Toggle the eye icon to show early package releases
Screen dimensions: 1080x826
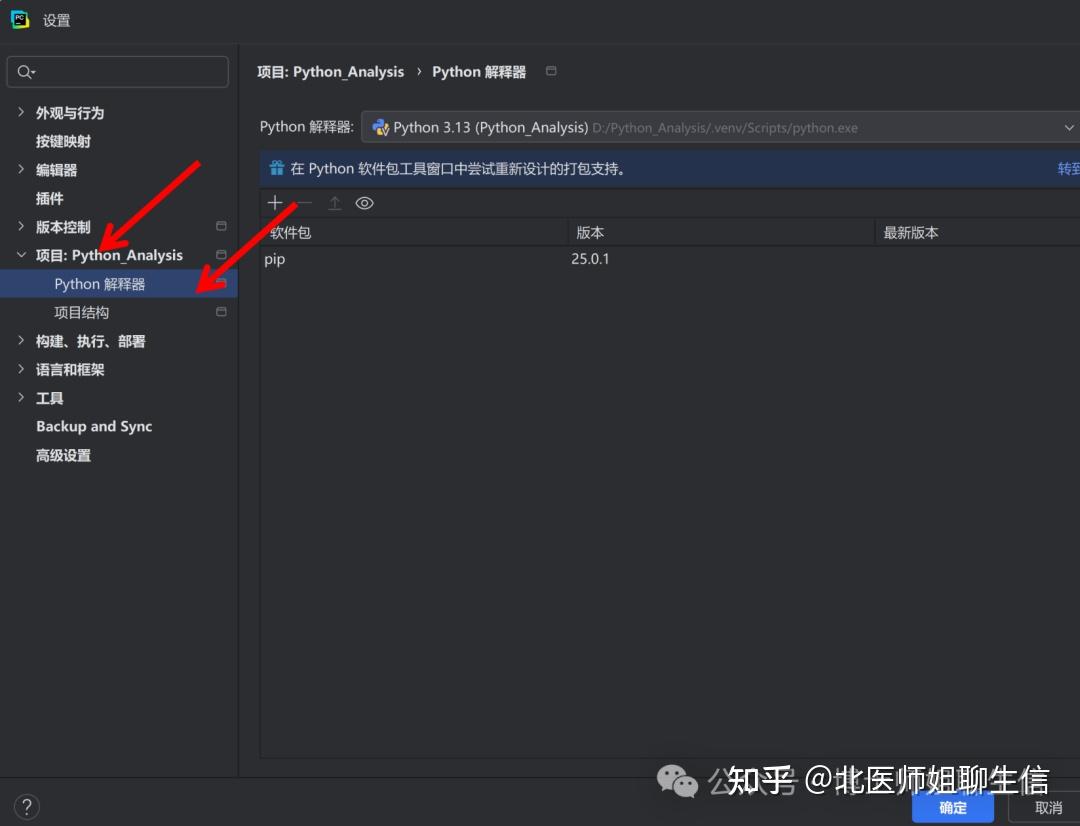tap(365, 202)
